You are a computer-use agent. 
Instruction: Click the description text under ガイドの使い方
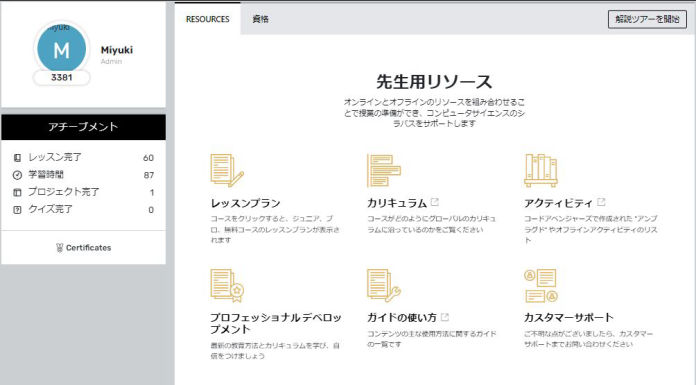point(431,339)
